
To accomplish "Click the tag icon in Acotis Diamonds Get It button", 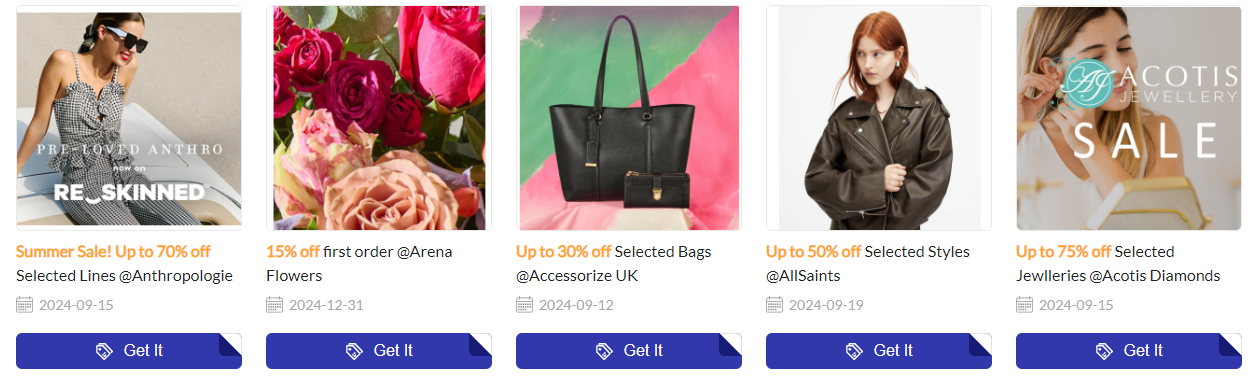I will coord(1104,351).
